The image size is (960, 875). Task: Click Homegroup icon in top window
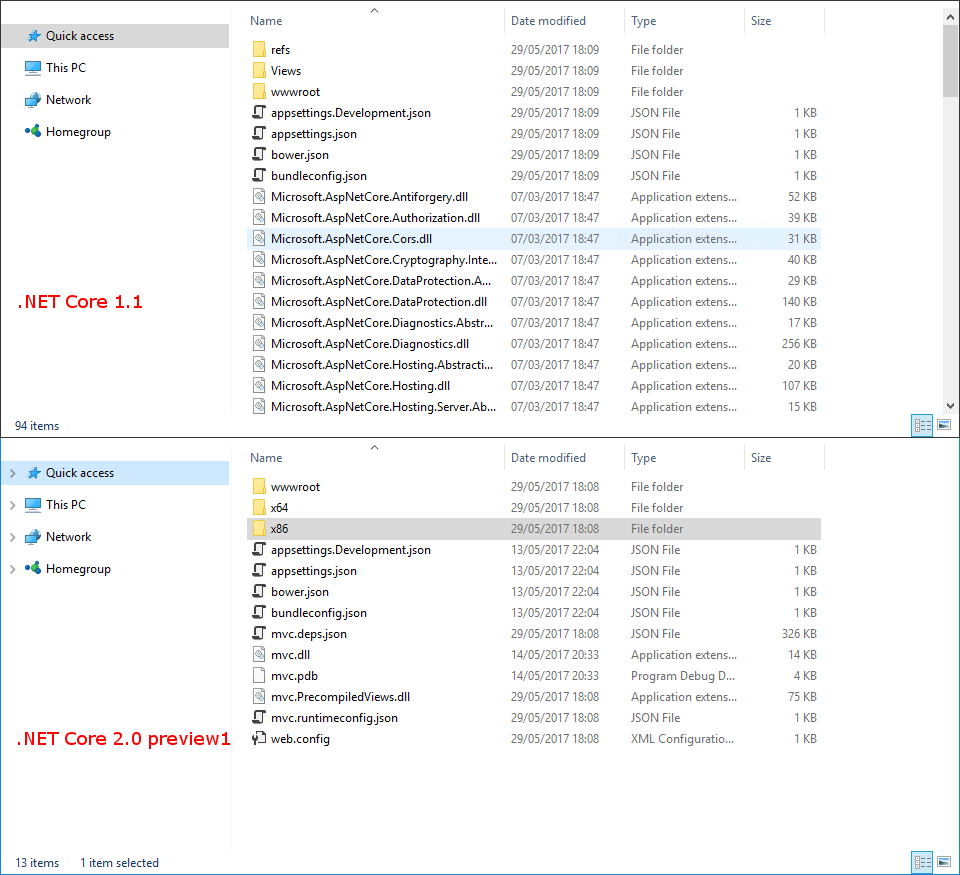click(x=33, y=131)
